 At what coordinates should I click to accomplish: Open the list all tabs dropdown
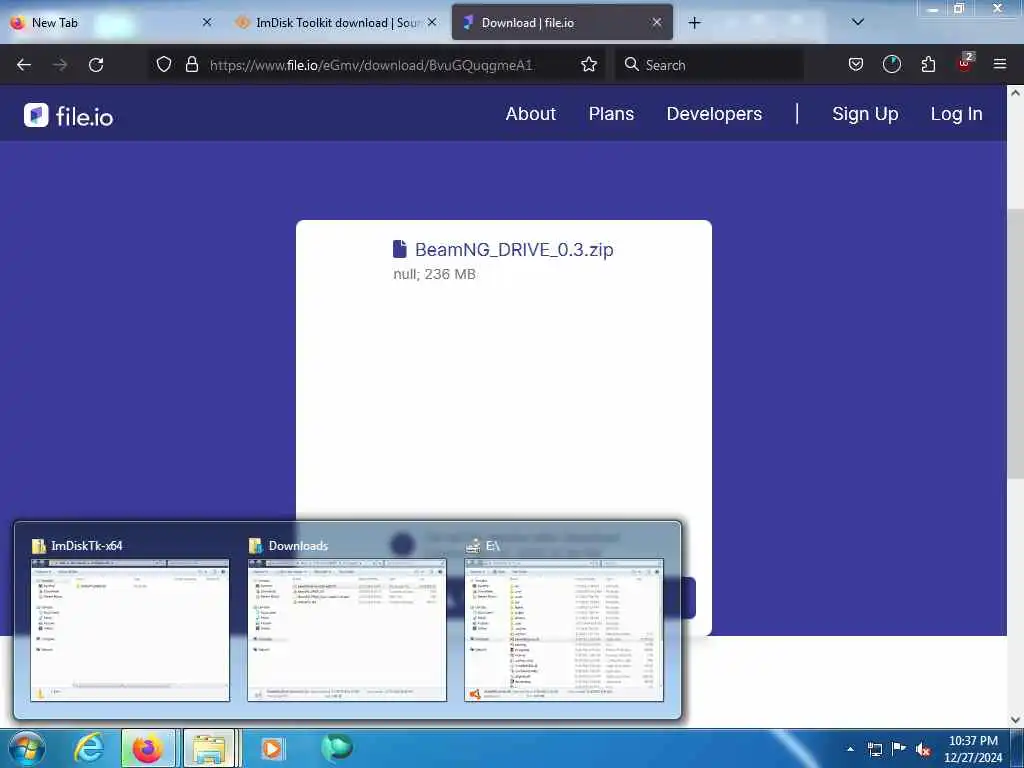pos(858,22)
